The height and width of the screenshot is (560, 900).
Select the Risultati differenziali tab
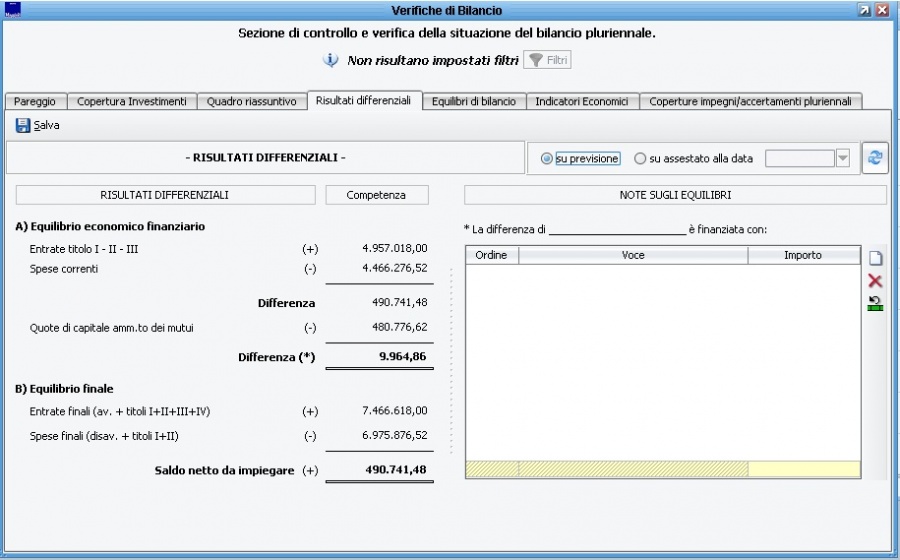coord(363,100)
